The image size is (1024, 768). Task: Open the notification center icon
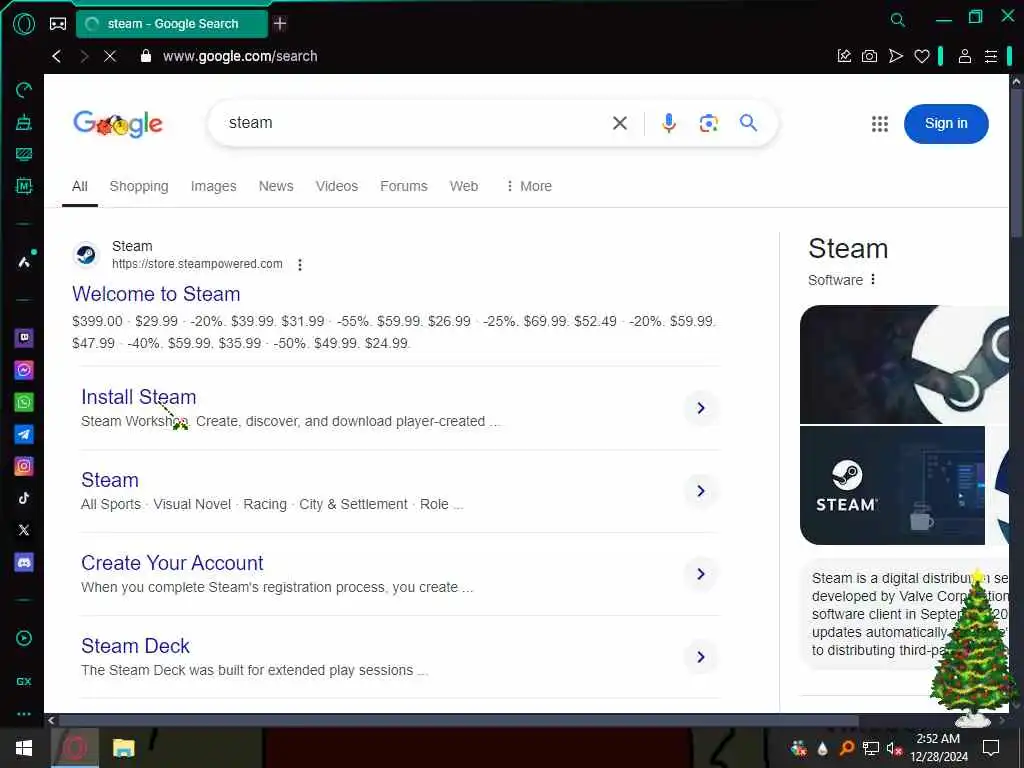coord(991,748)
